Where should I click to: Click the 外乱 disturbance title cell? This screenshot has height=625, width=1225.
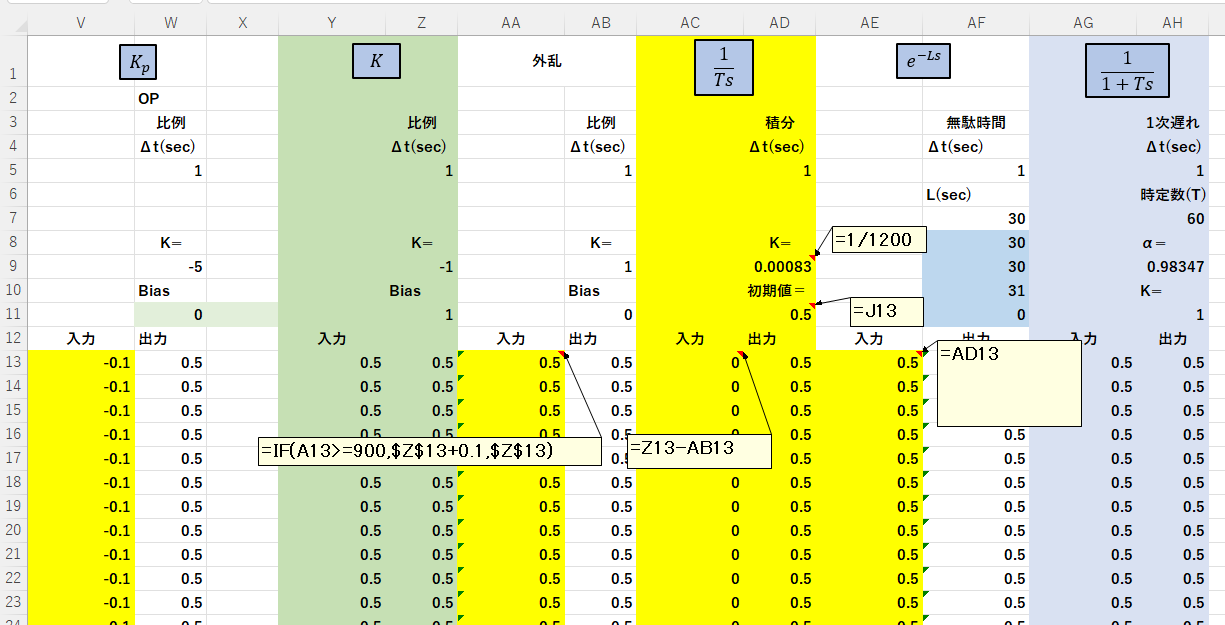(x=546, y=62)
